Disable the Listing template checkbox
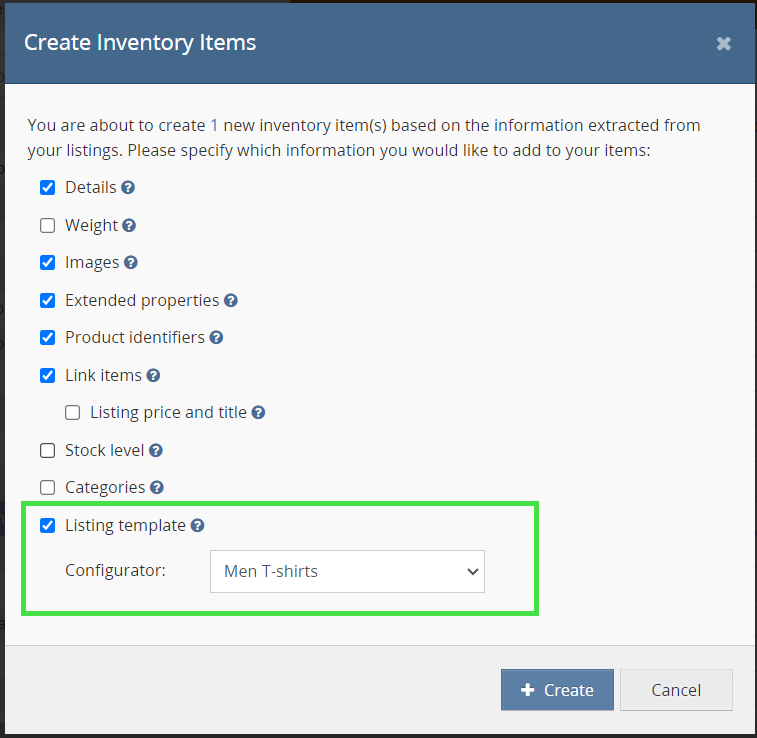757x738 pixels. click(47, 525)
